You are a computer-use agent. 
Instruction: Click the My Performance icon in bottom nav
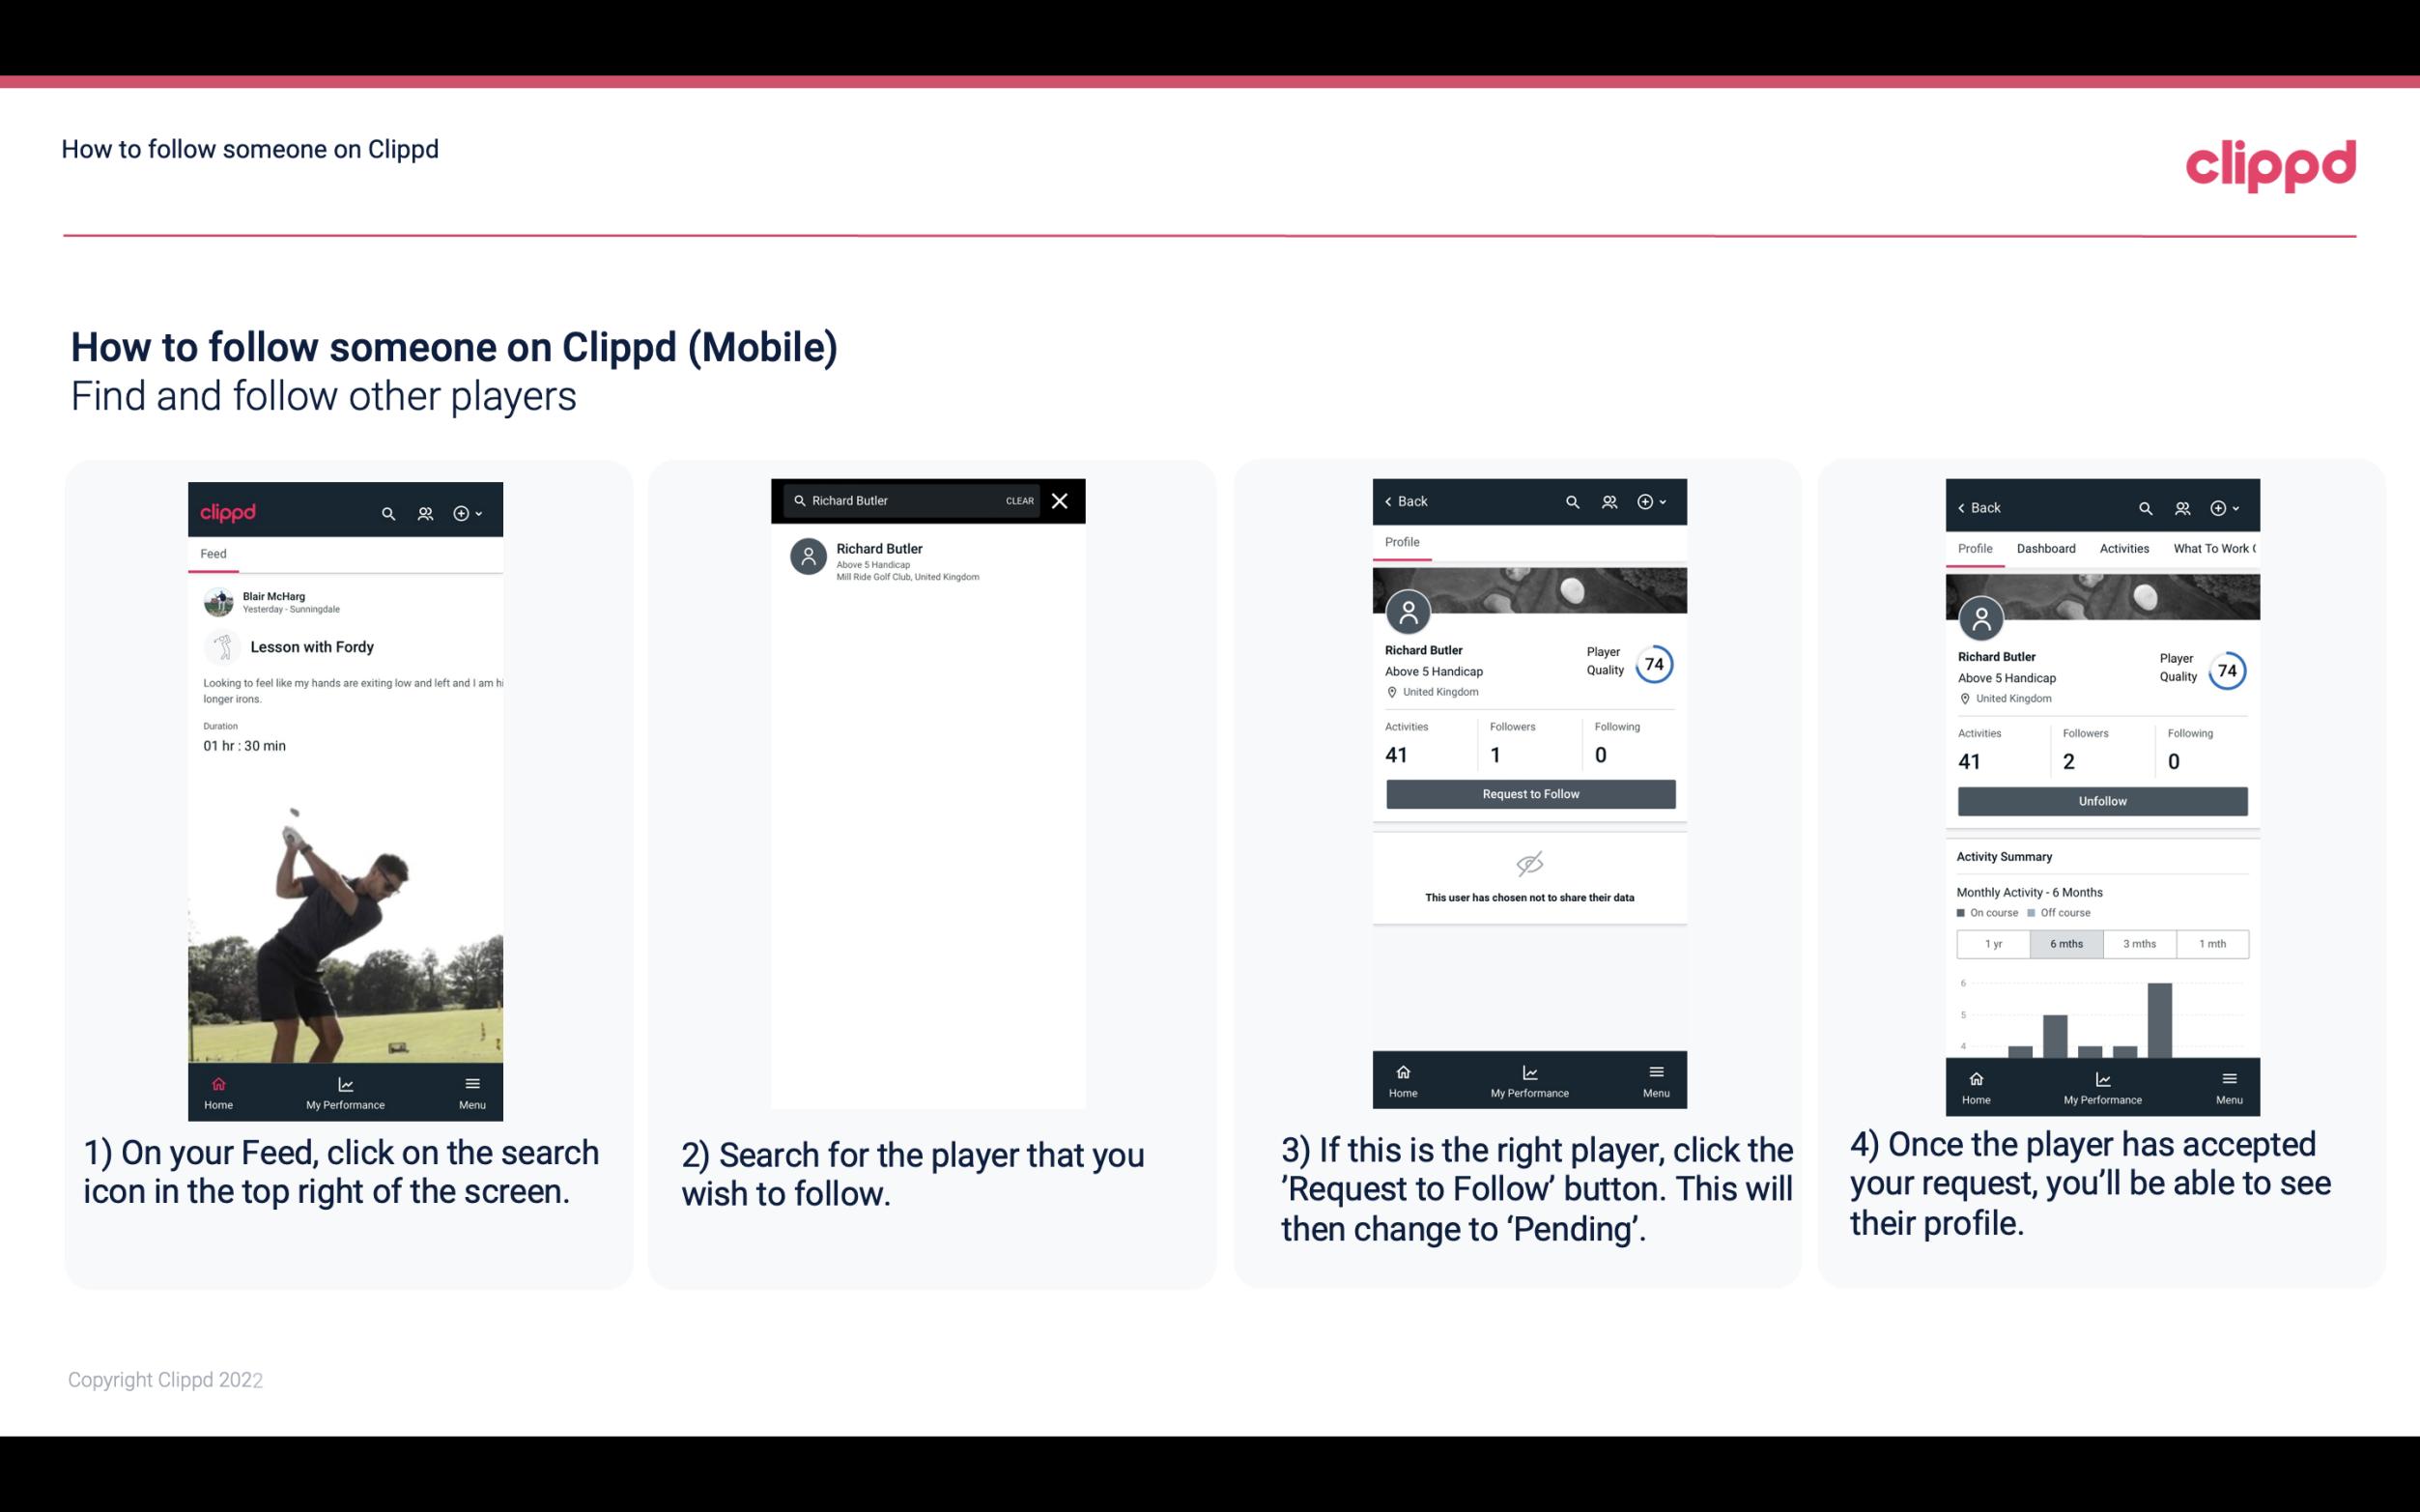click(x=345, y=1083)
